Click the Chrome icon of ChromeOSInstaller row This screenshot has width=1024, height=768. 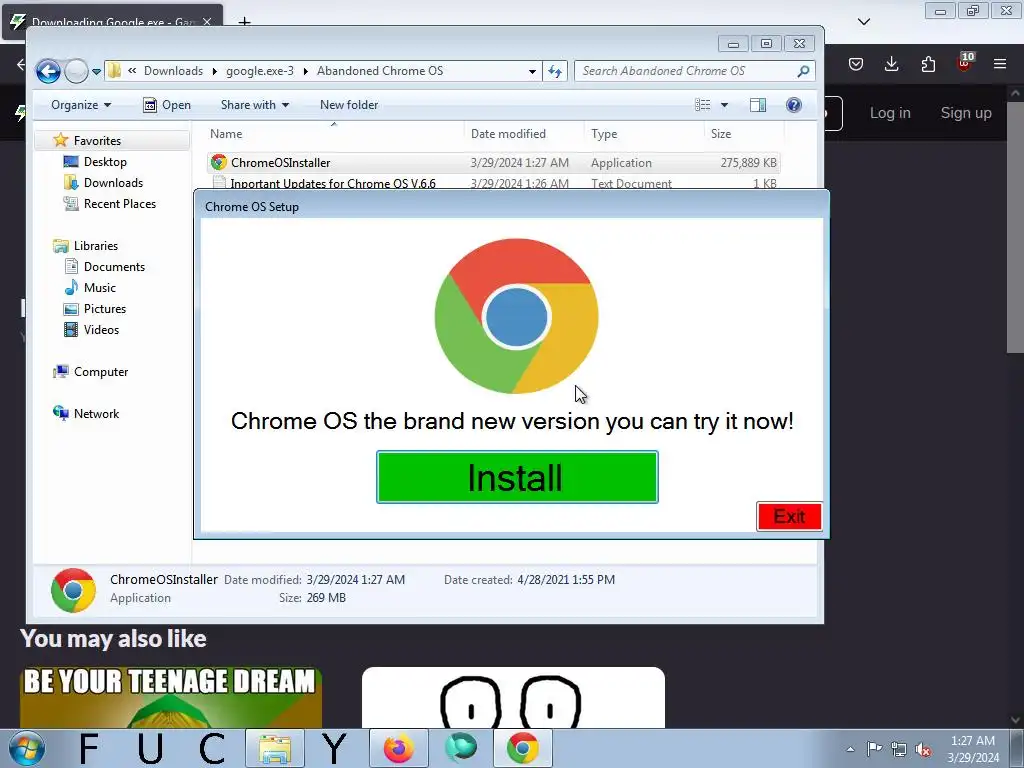tap(219, 163)
